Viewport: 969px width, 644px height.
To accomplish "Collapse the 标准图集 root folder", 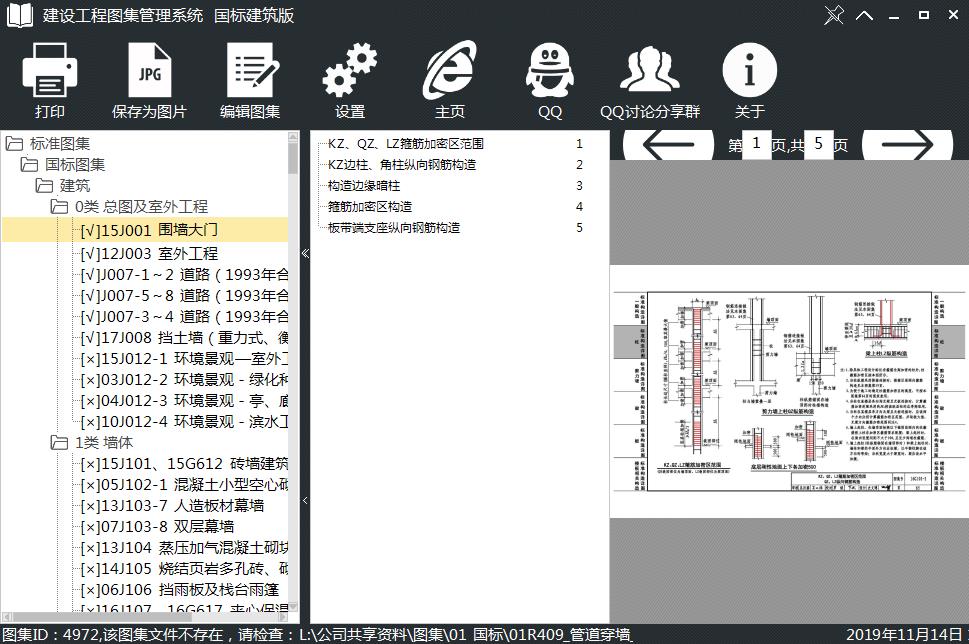I will [14, 144].
